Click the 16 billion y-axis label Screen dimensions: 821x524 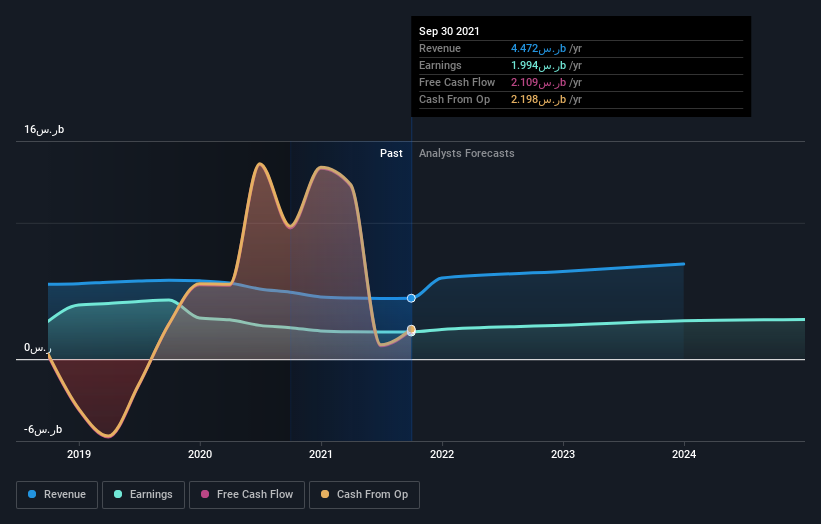pos(44,129)
